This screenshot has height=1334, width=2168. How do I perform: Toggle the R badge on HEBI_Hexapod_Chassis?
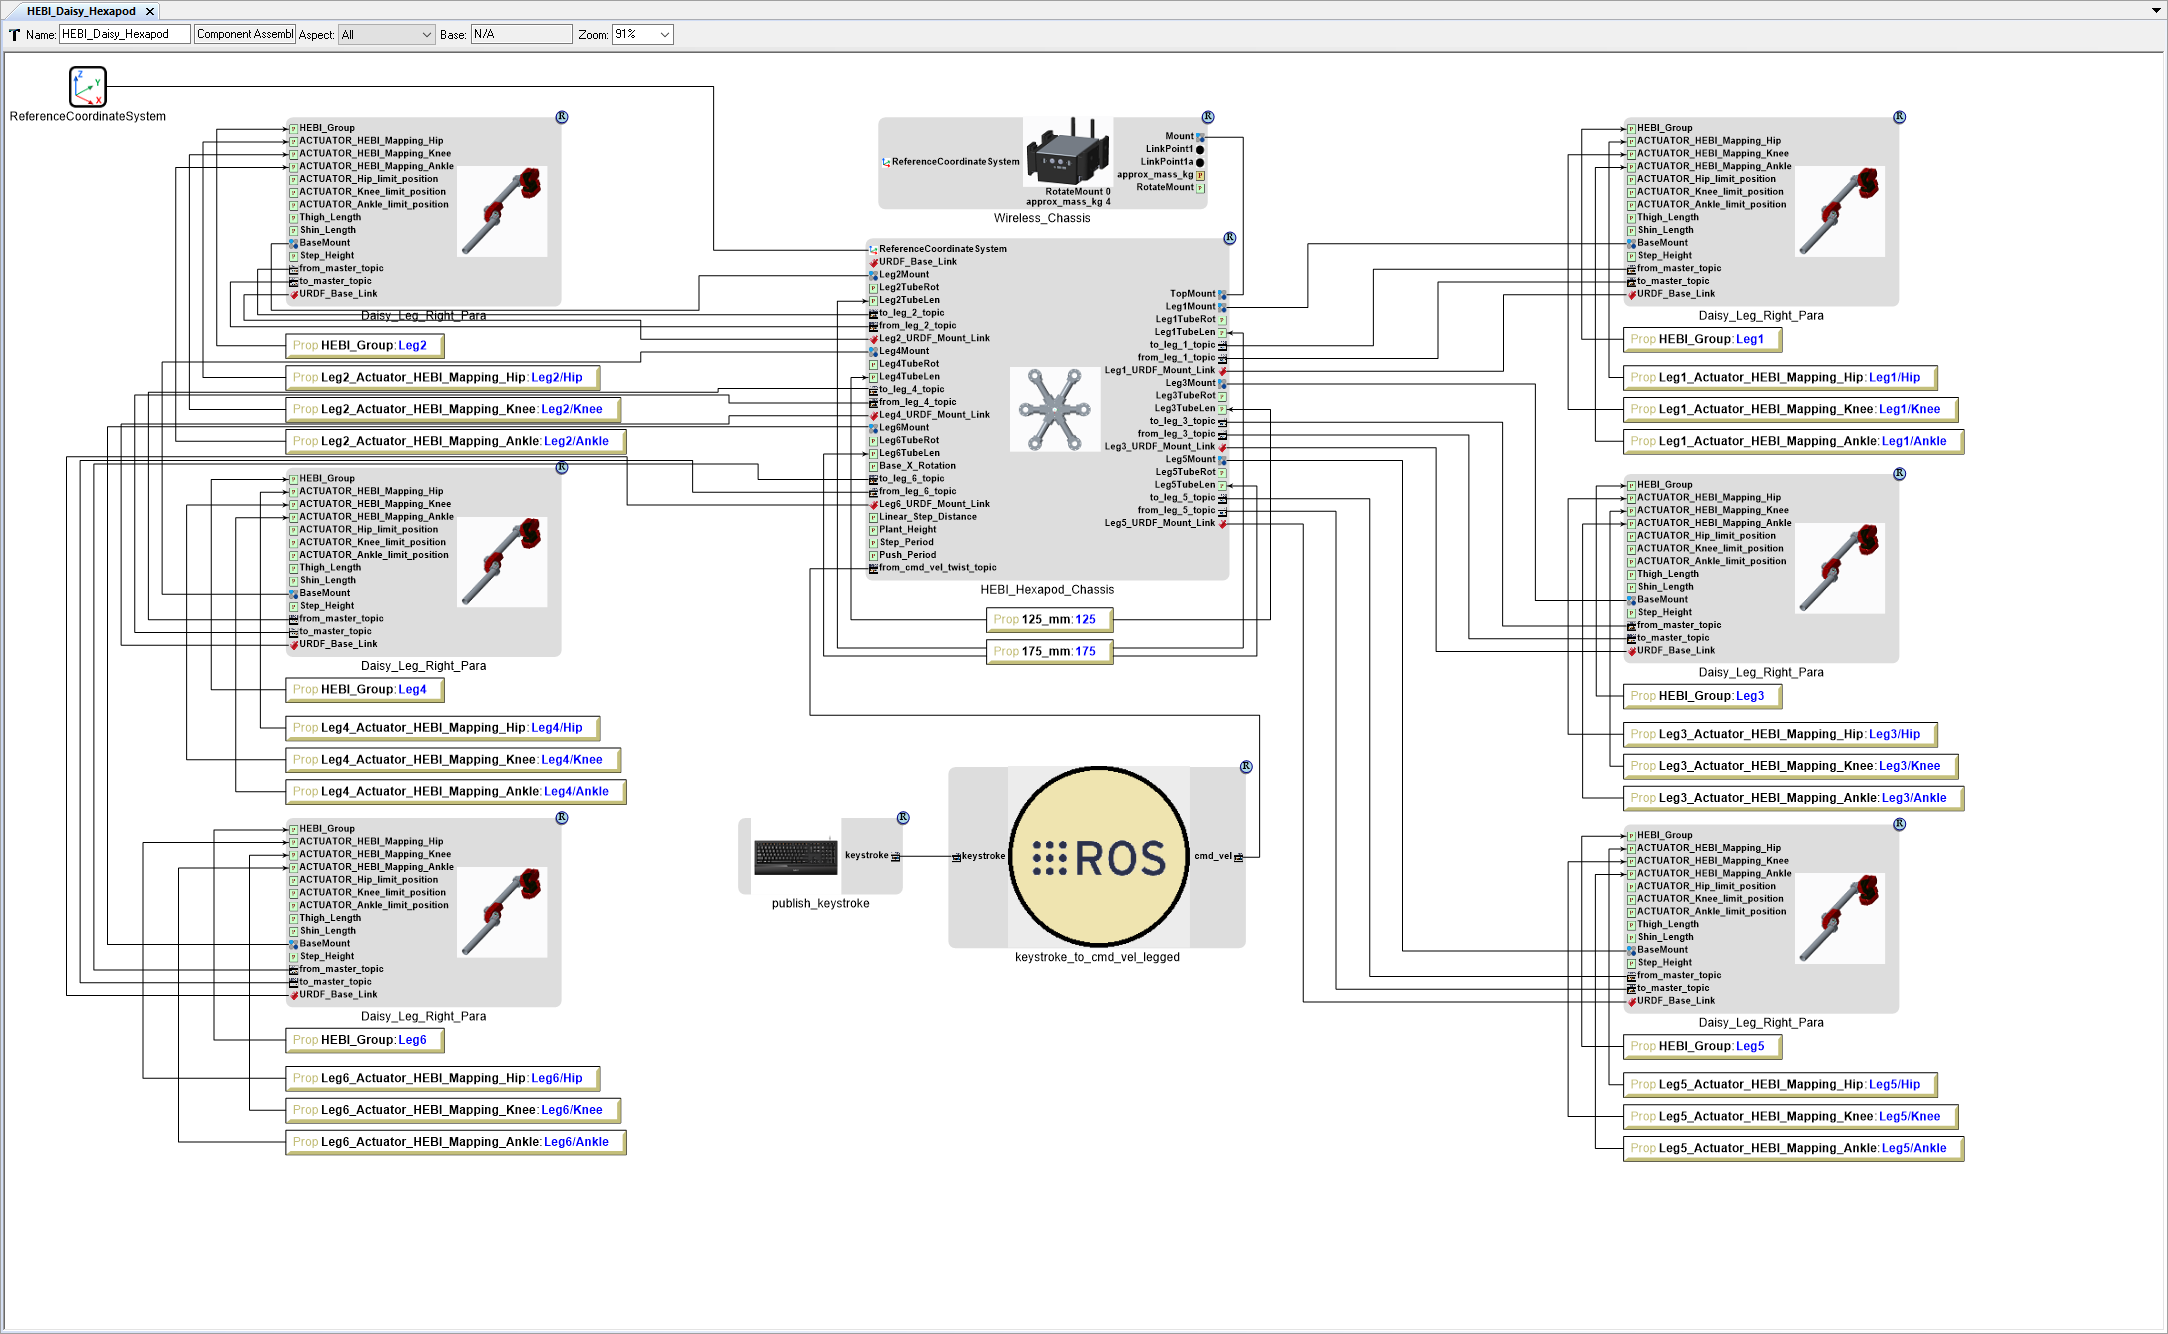[x=1229, y=238]
